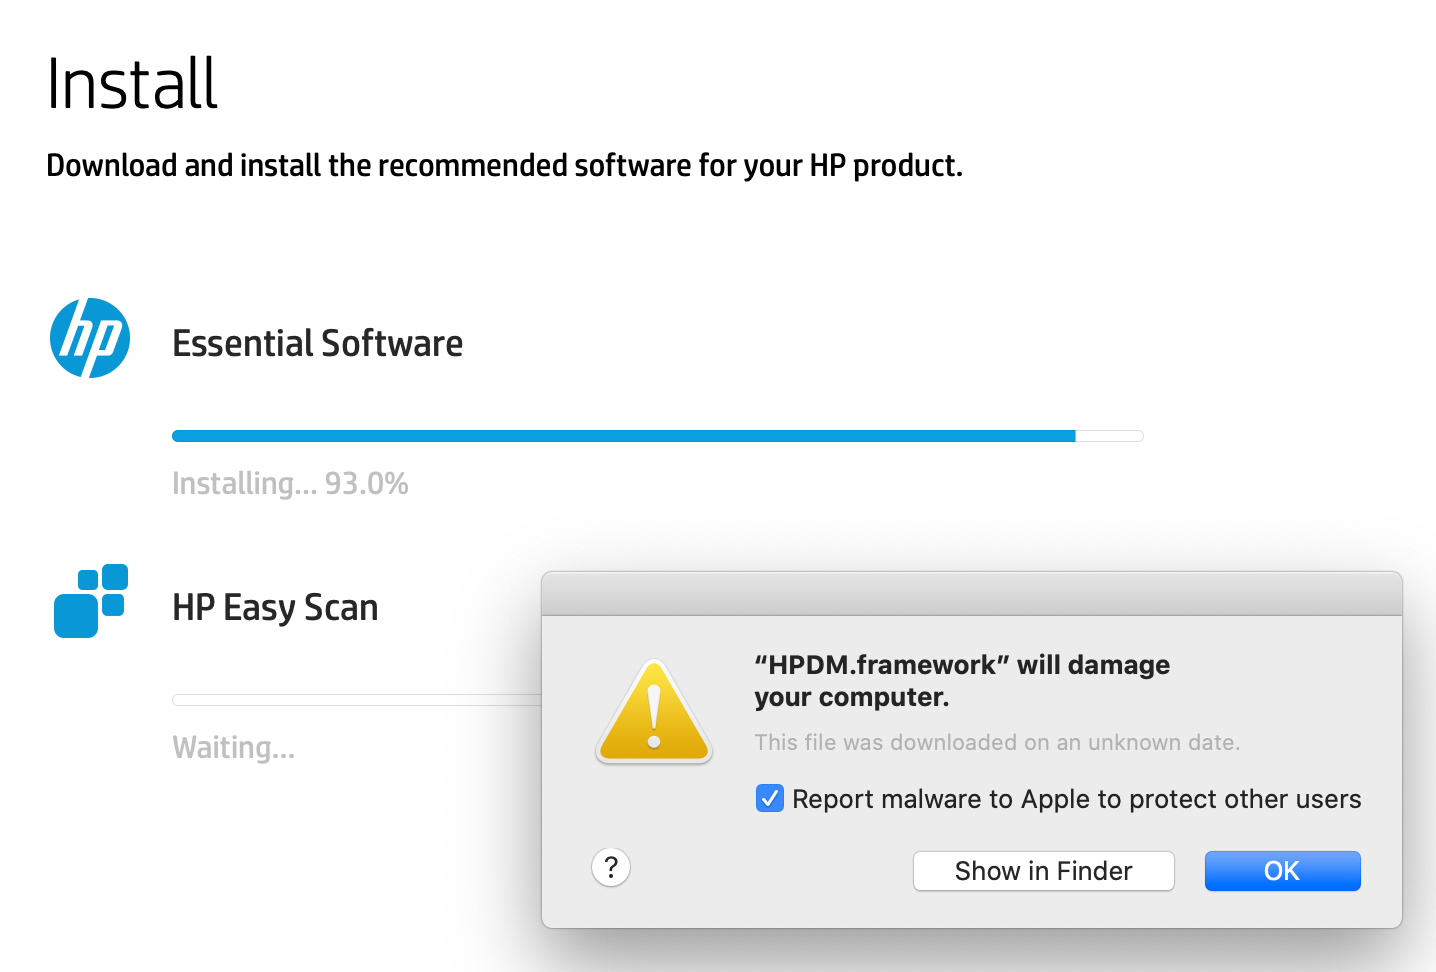Click the yellow warning triangle icon
The image size is (1436, 972).
654,713
